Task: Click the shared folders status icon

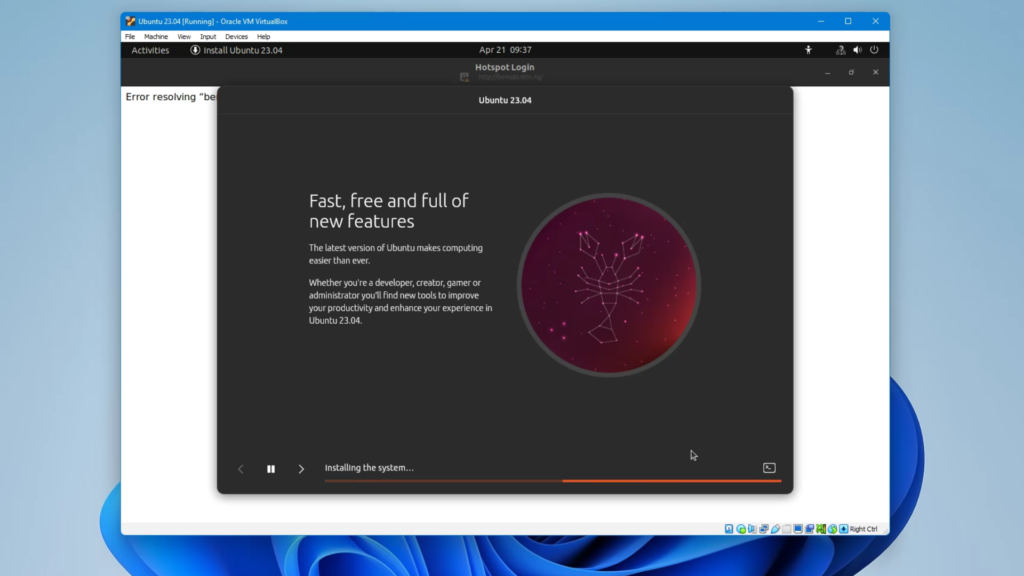Action: [786, 529]
